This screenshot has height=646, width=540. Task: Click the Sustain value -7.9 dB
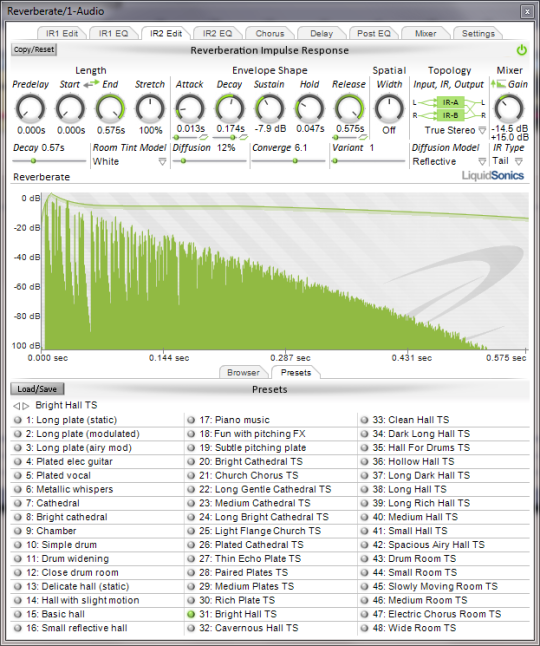[x=270, y=129]
